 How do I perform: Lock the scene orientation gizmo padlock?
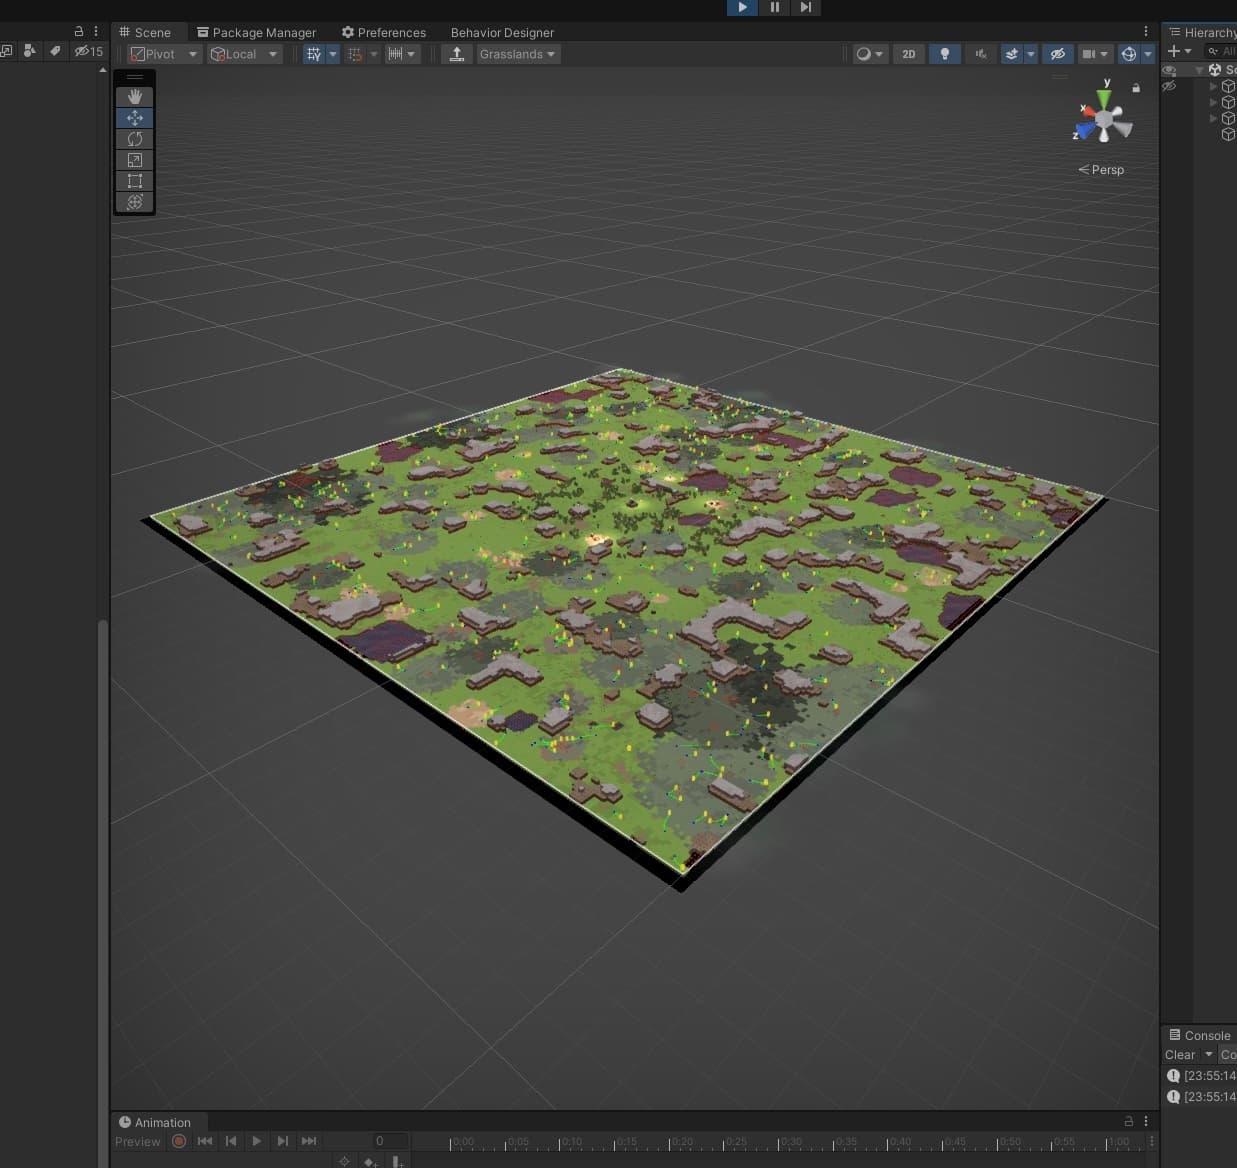coord(1136,88)
